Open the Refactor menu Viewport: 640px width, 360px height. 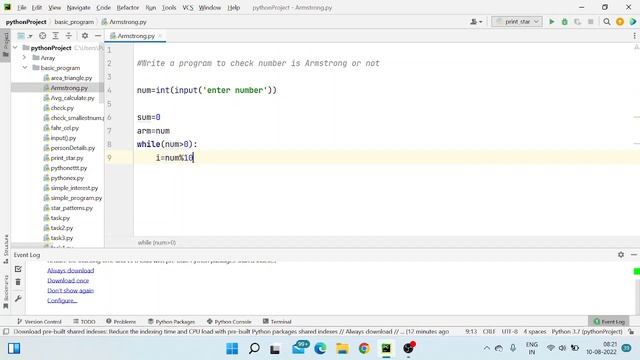click(x=128, y=7)
